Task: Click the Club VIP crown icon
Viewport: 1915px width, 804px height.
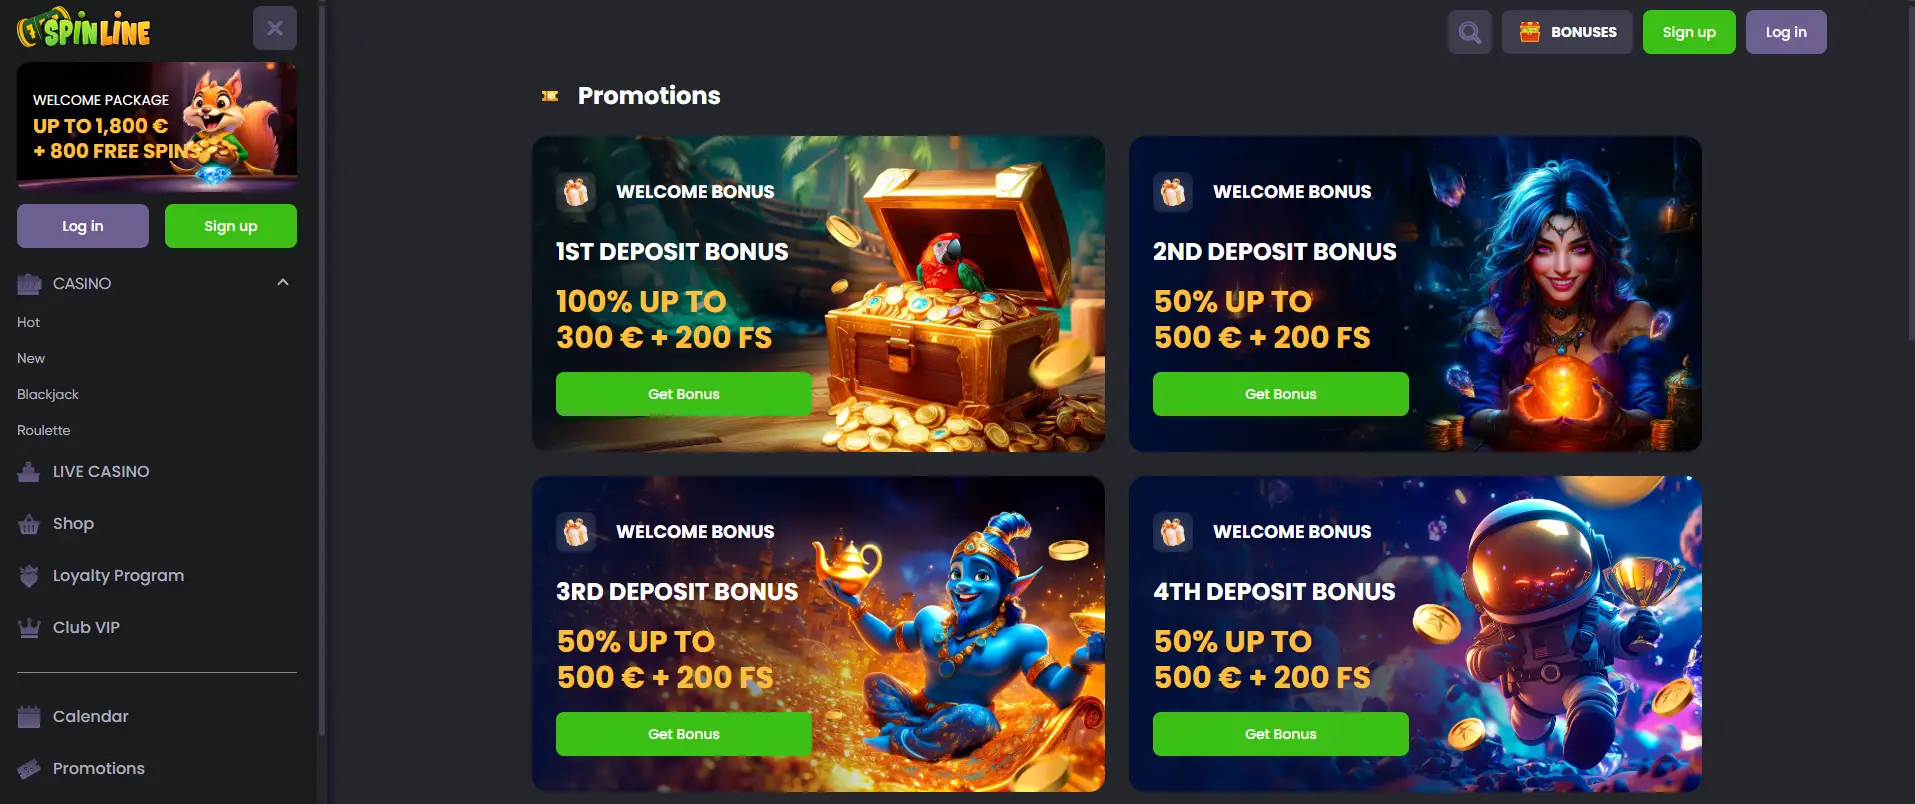Action: (x=29, y=628)
